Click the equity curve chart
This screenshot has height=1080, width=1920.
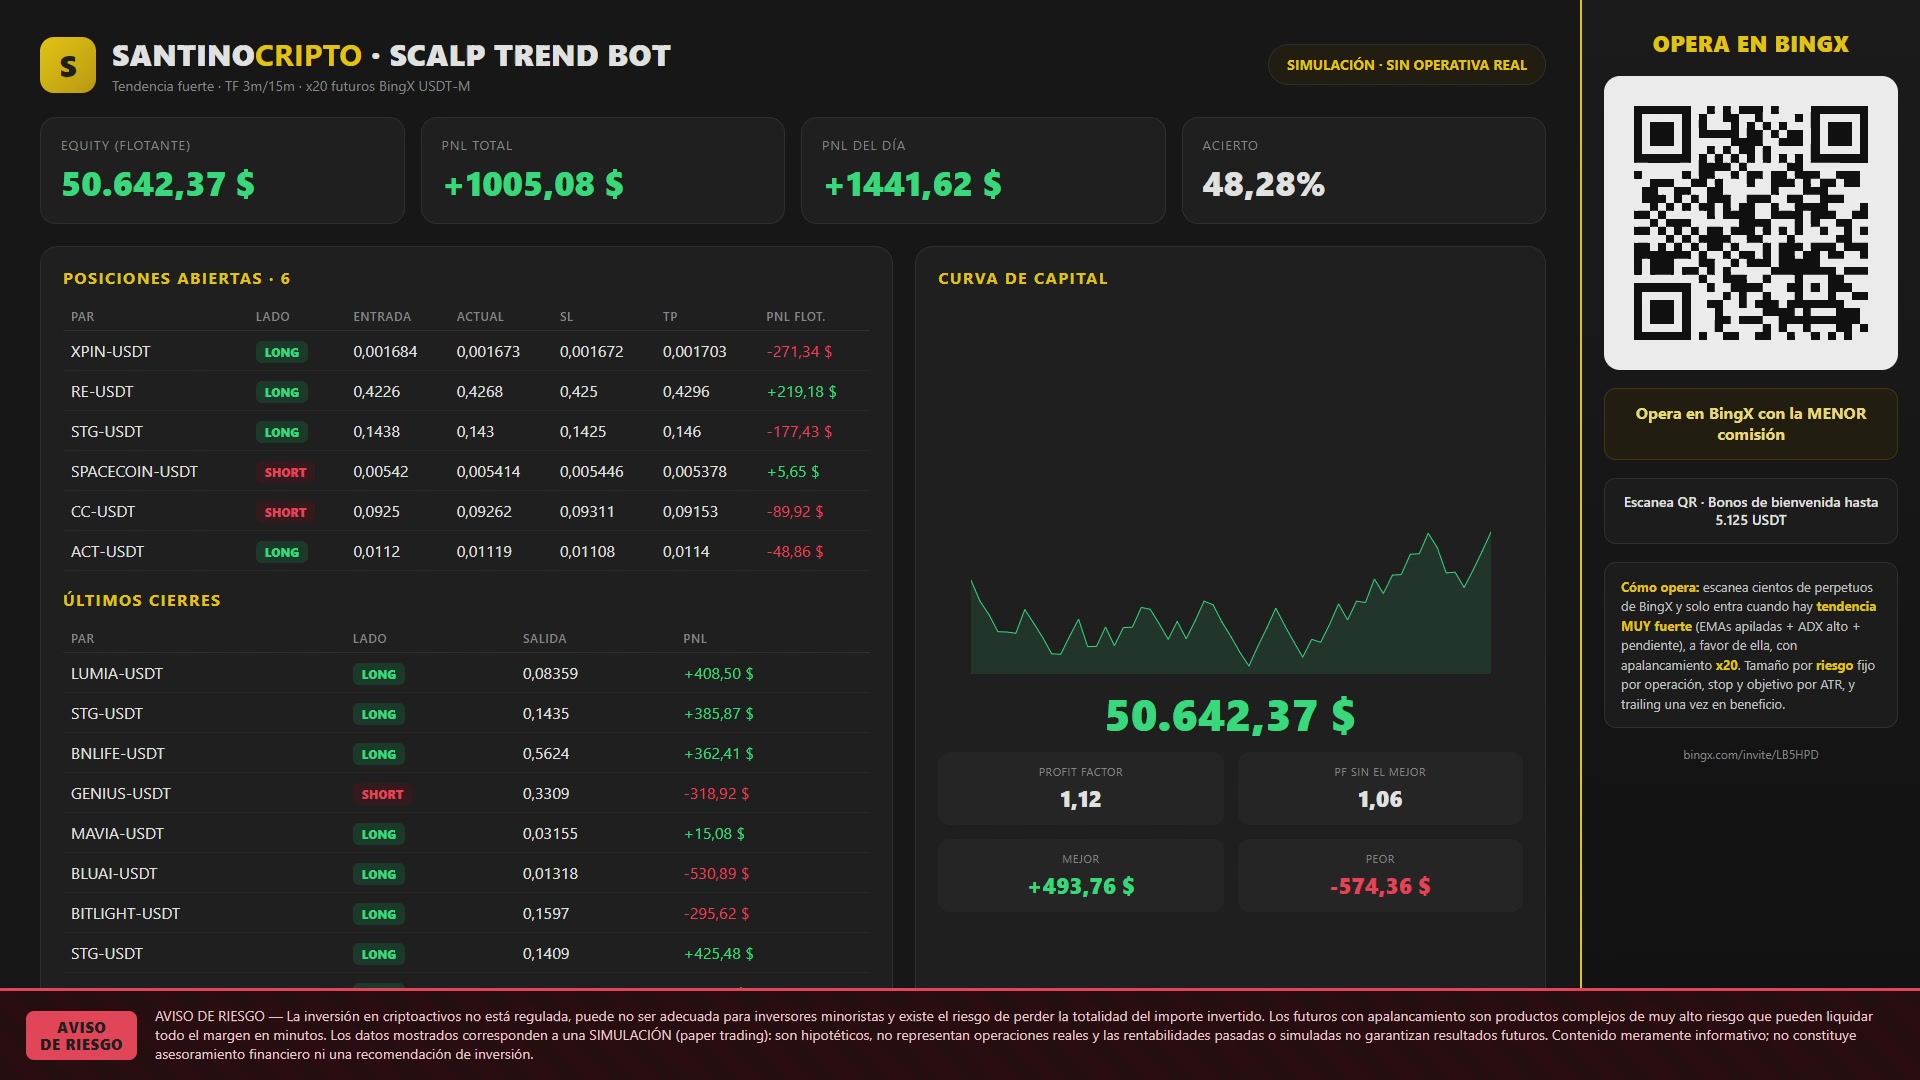point(1230,602)
